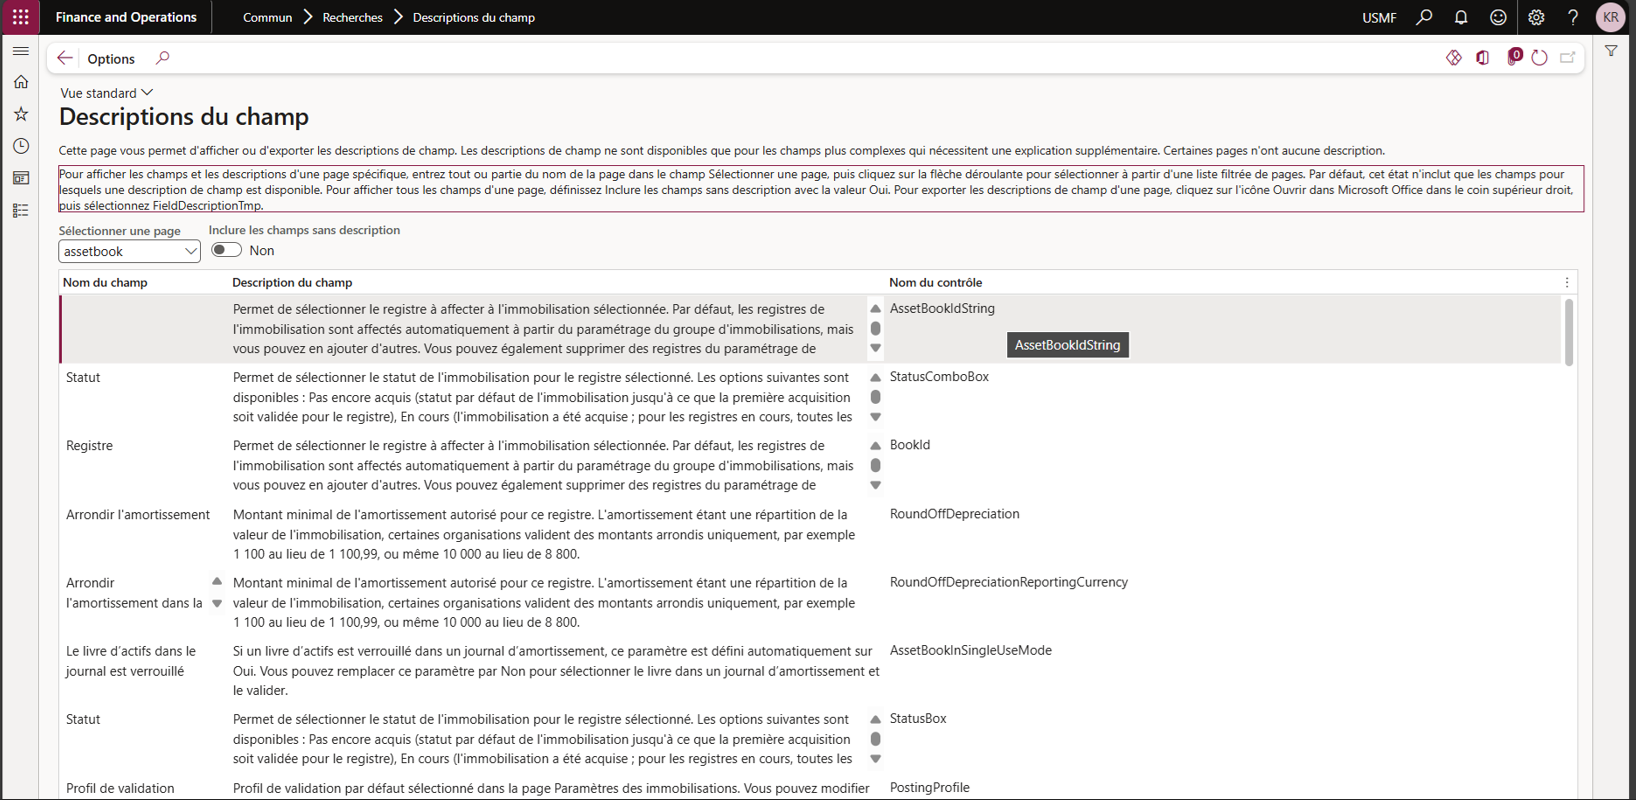Click the Power Apps diamond icon
Viewport: 1636px width, 800px height.
click(x=1454, y=58)
